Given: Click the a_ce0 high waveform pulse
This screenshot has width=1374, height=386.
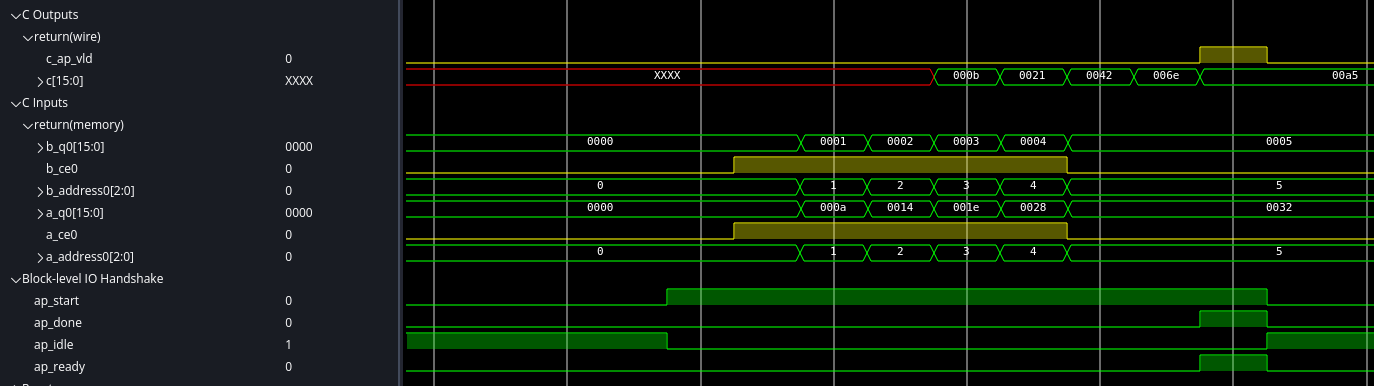Looking at the screenshot, I should point(900,231).
